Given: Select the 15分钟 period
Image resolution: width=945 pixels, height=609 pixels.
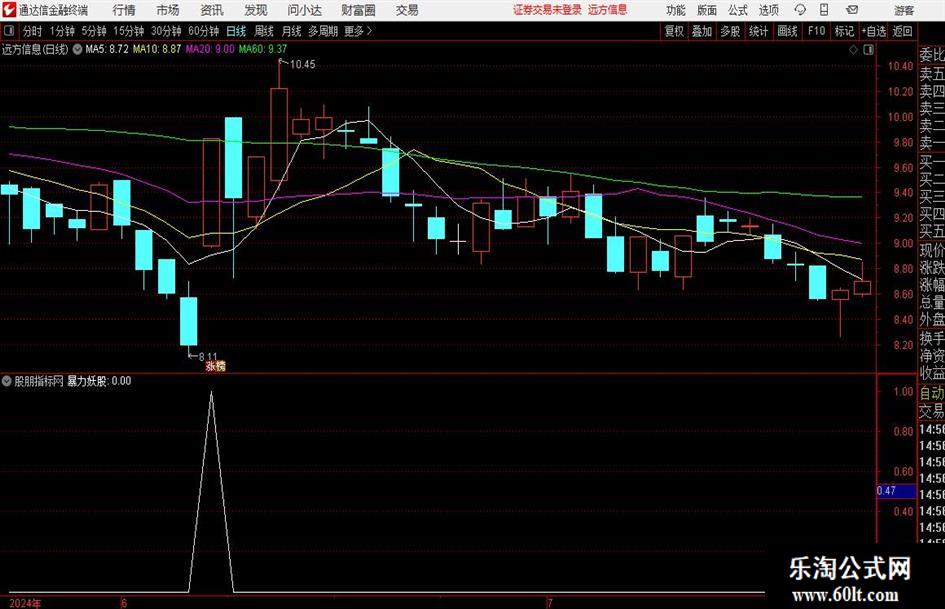Looking at the screenshot, I should click(128, 31).
